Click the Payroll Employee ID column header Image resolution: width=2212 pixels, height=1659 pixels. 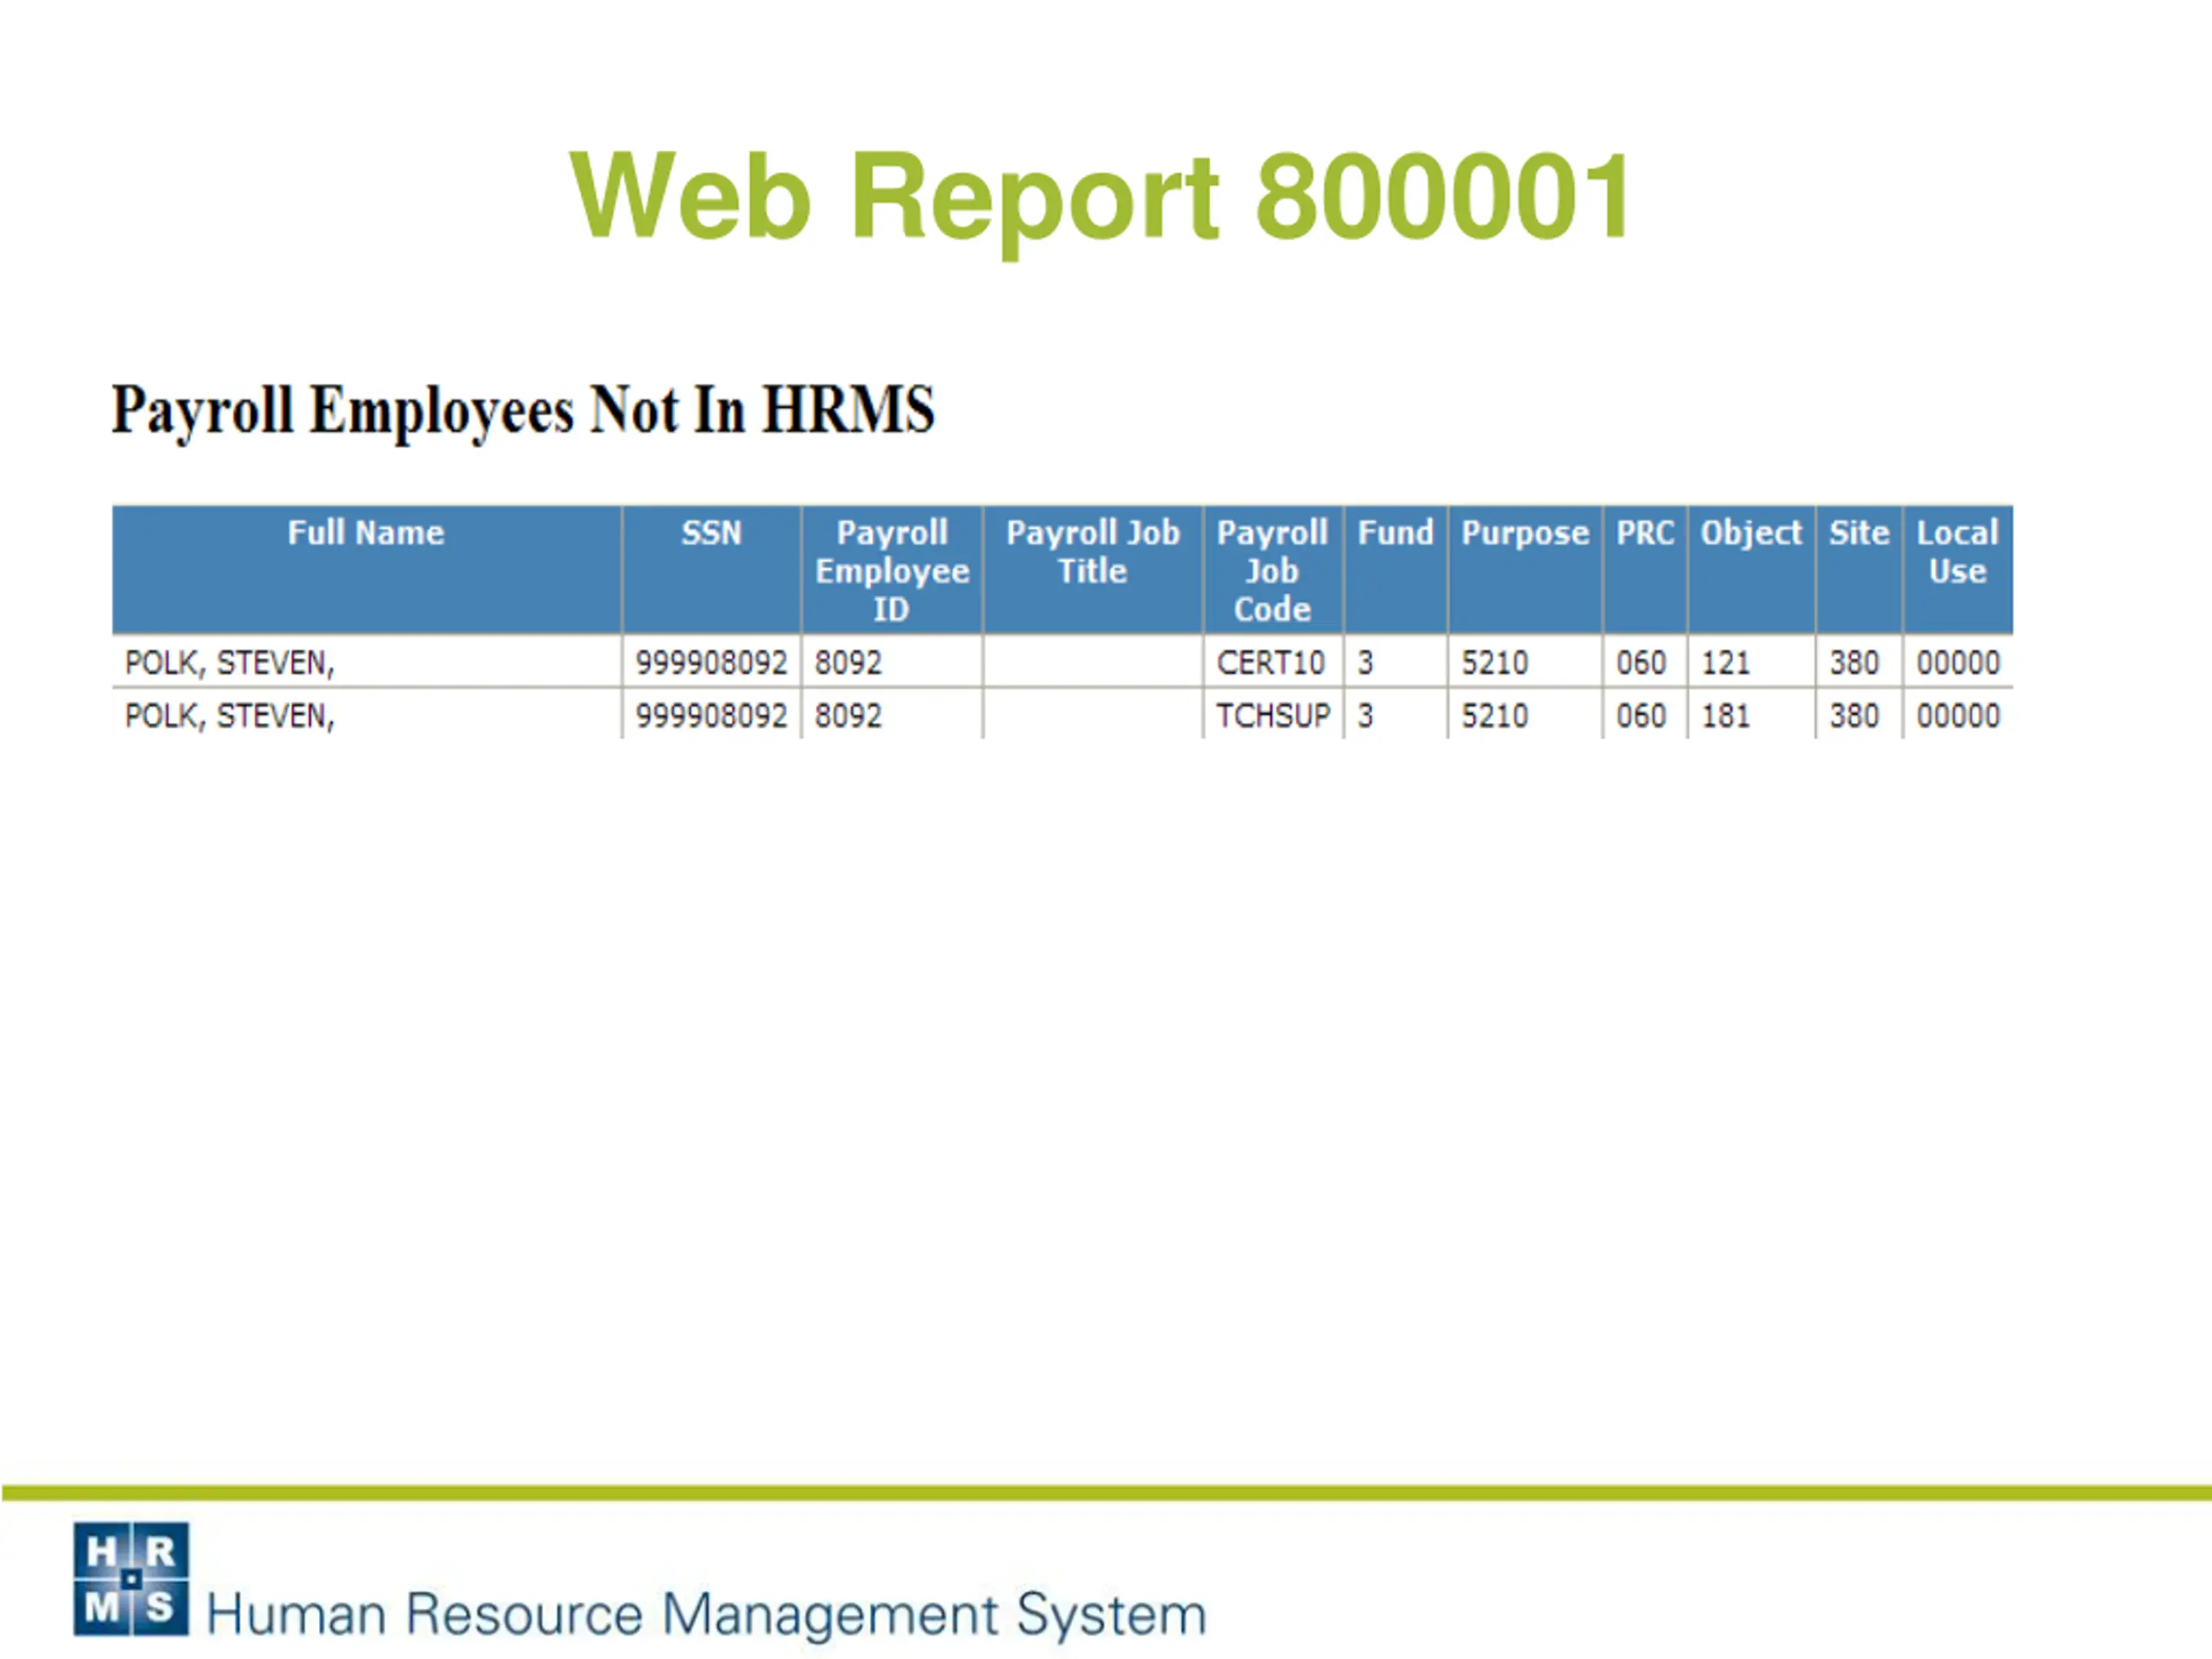coord(892,570)
